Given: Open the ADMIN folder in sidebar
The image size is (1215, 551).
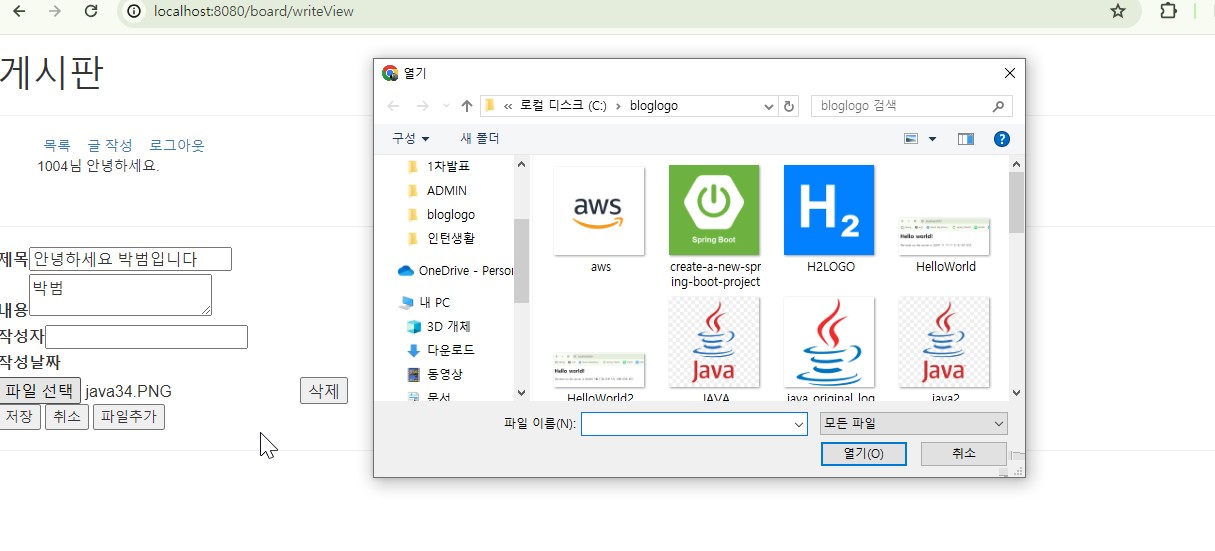Looking at the screenshot, I should tap(436, 190).
